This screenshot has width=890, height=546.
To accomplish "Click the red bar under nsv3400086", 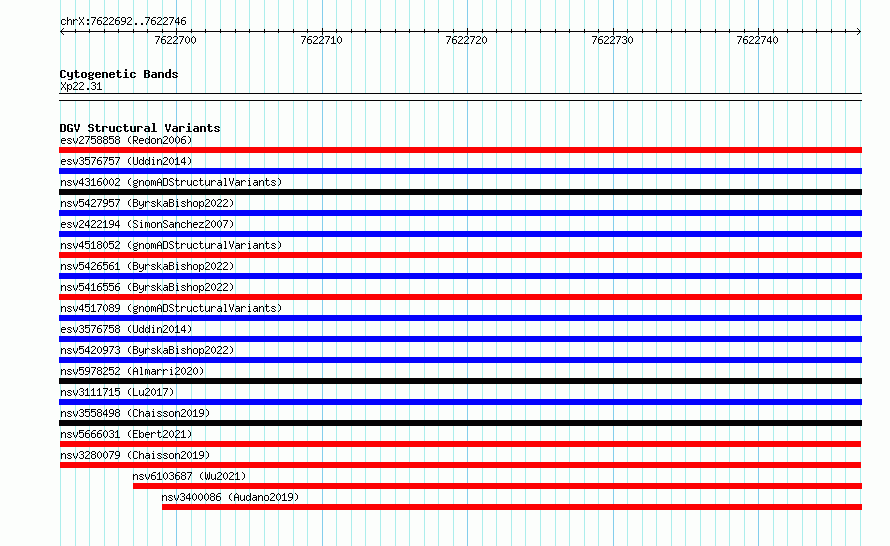I will [x=512, y=507].
